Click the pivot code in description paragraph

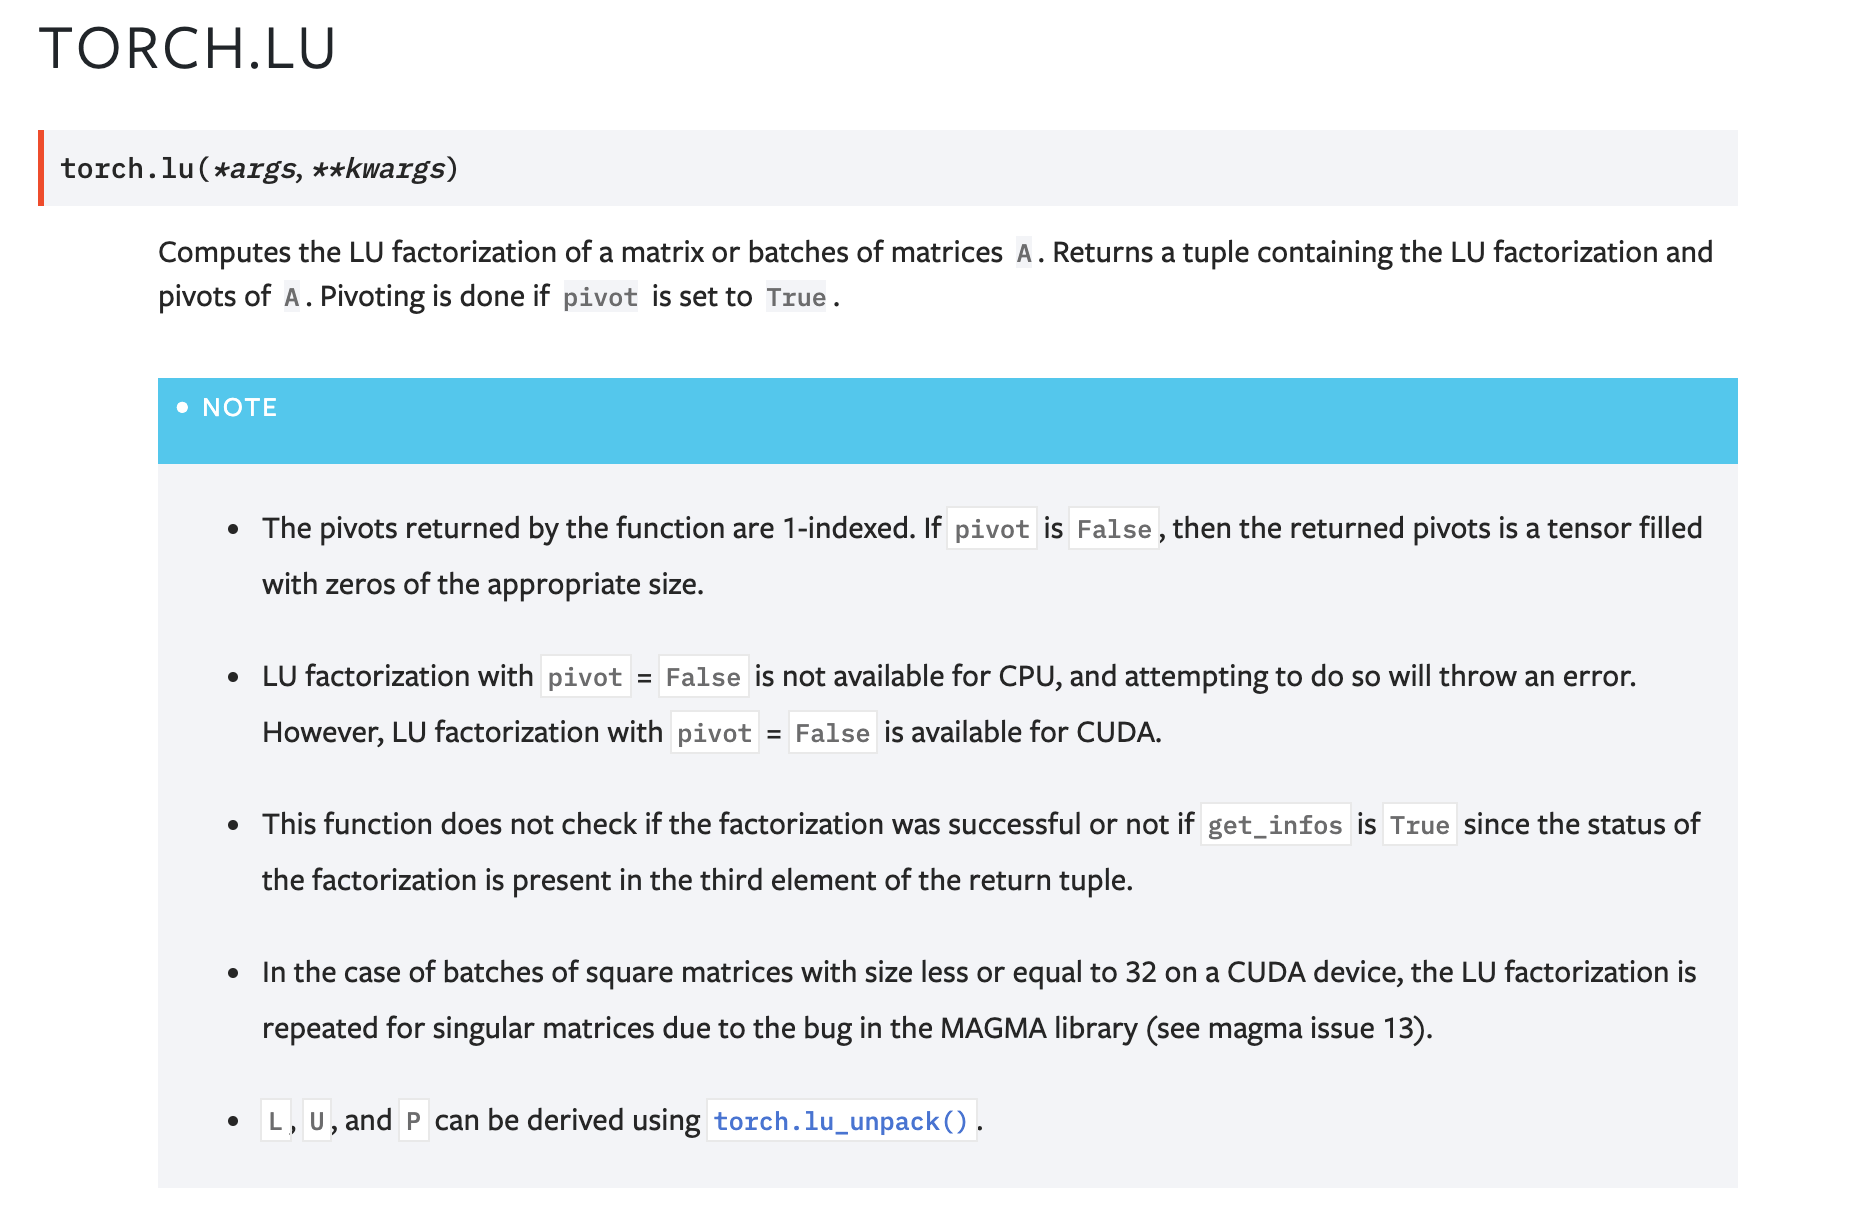click(600, 297)
